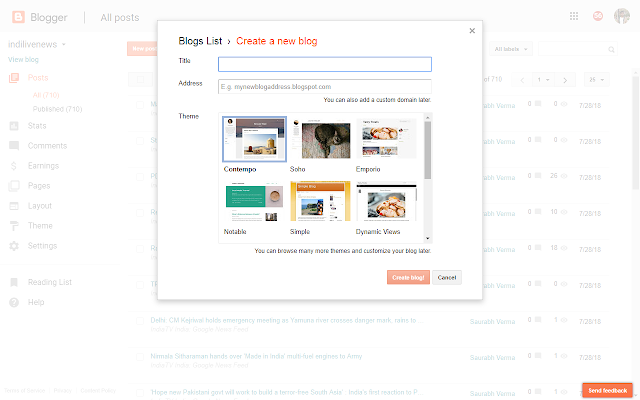Close the Create a new blog dialog
Image resolution: width=640 pixels, height=400 pixels.
(472, 31)
